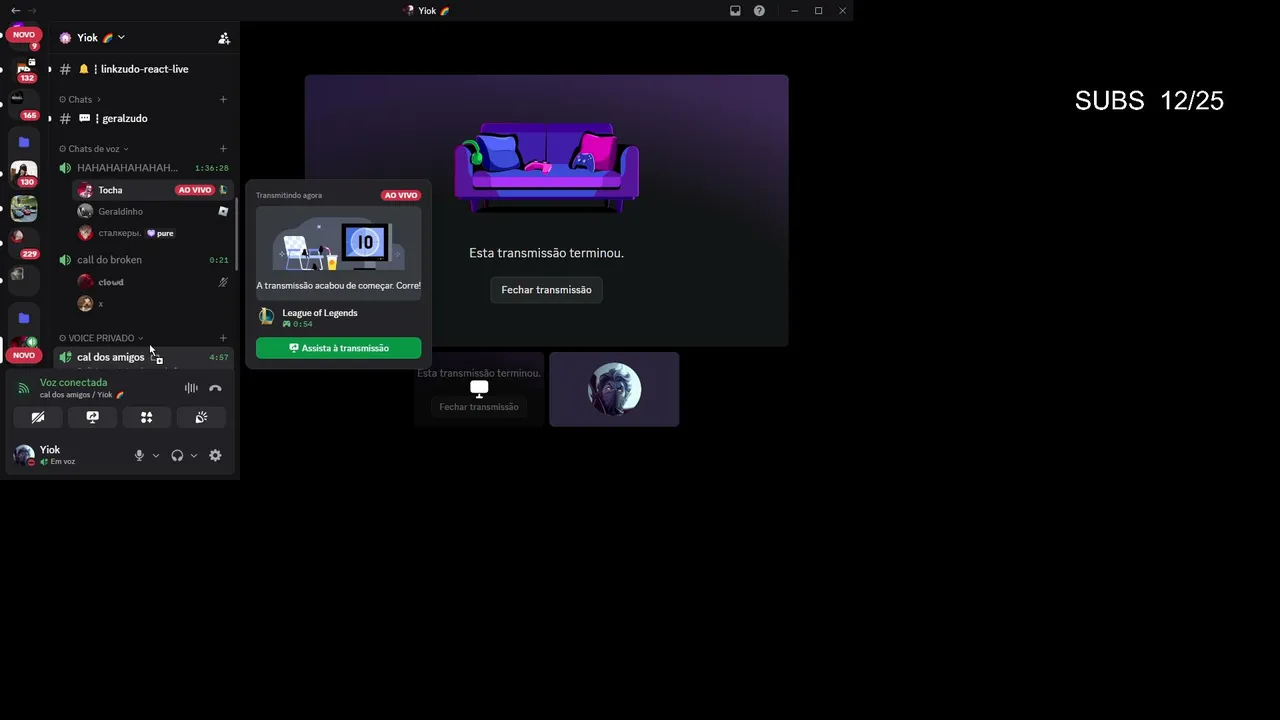1280x720 pixels.
Task: Start an activity from the voice panel
Action: click(x=147, y=417)
